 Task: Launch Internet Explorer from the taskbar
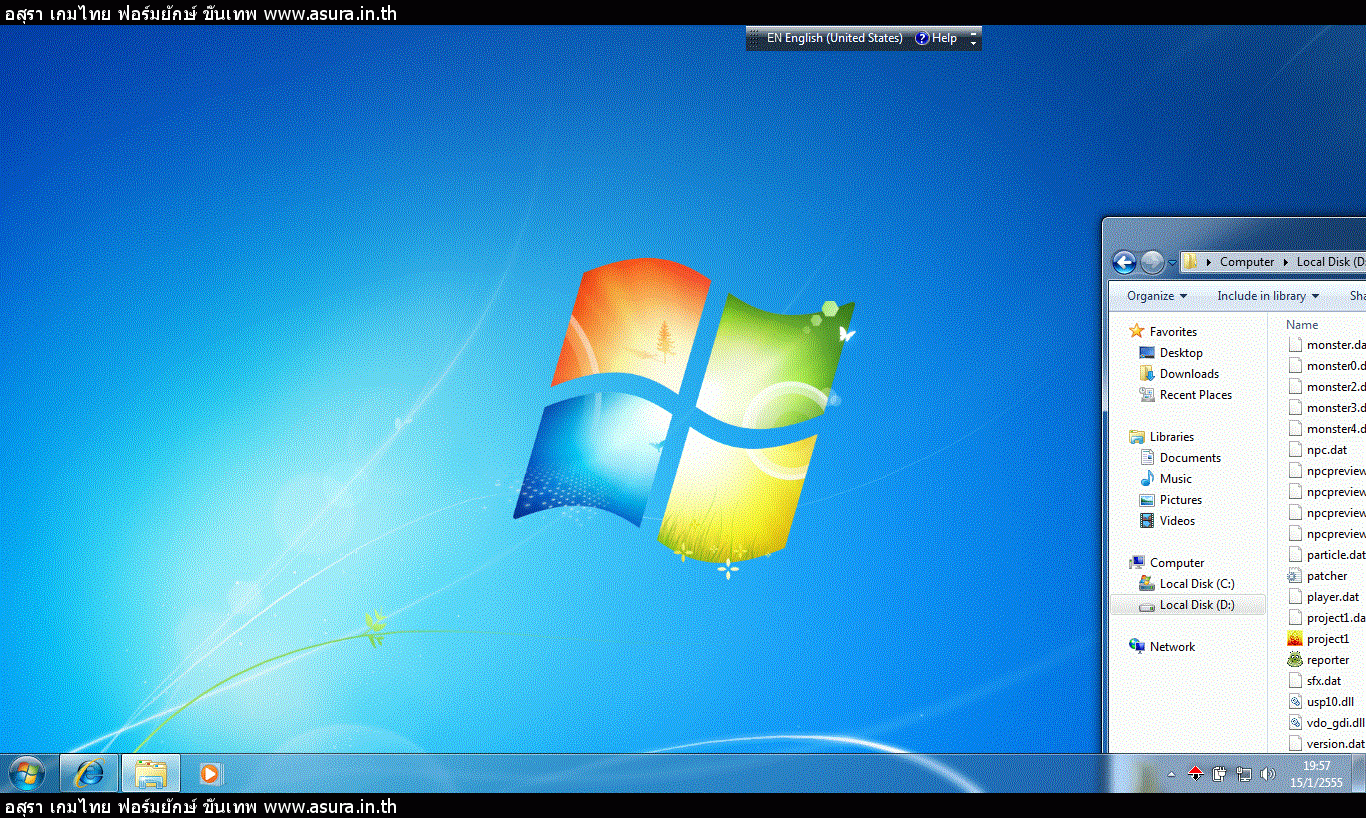pyautogui.click(x=89, y=773)
